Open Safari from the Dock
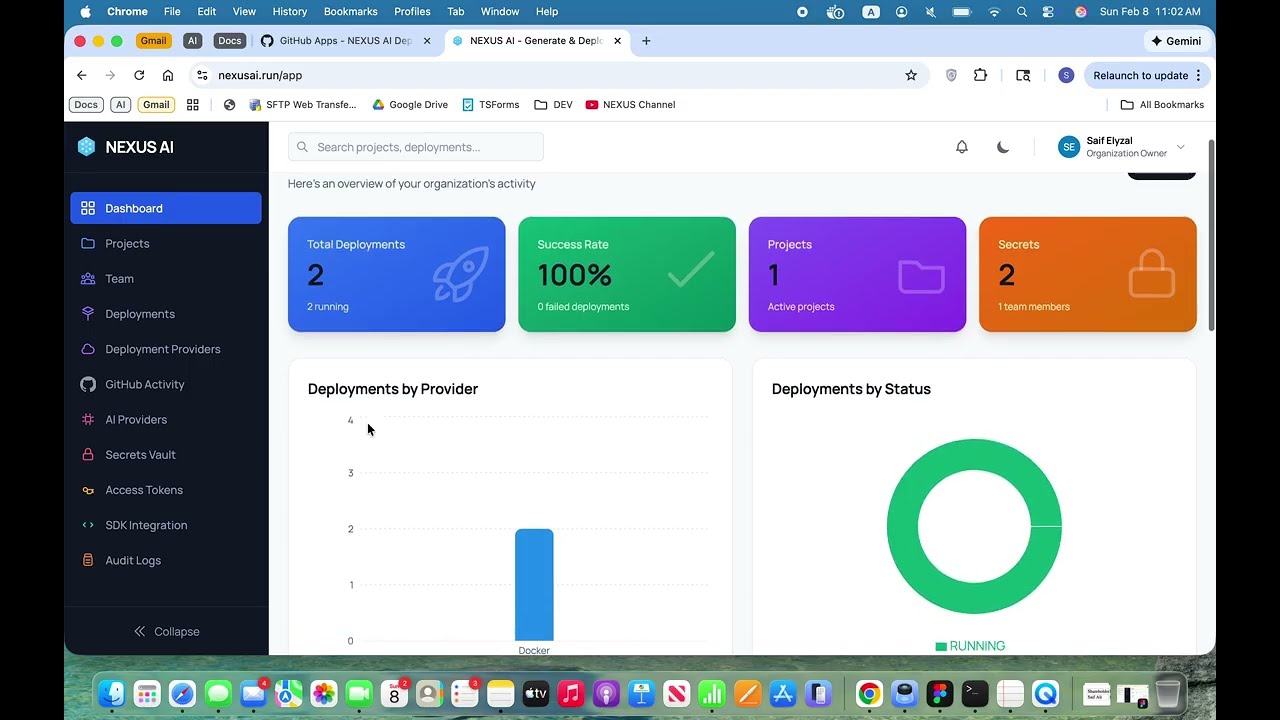Viewport: 1280px width, 720px height. [183, 693]
